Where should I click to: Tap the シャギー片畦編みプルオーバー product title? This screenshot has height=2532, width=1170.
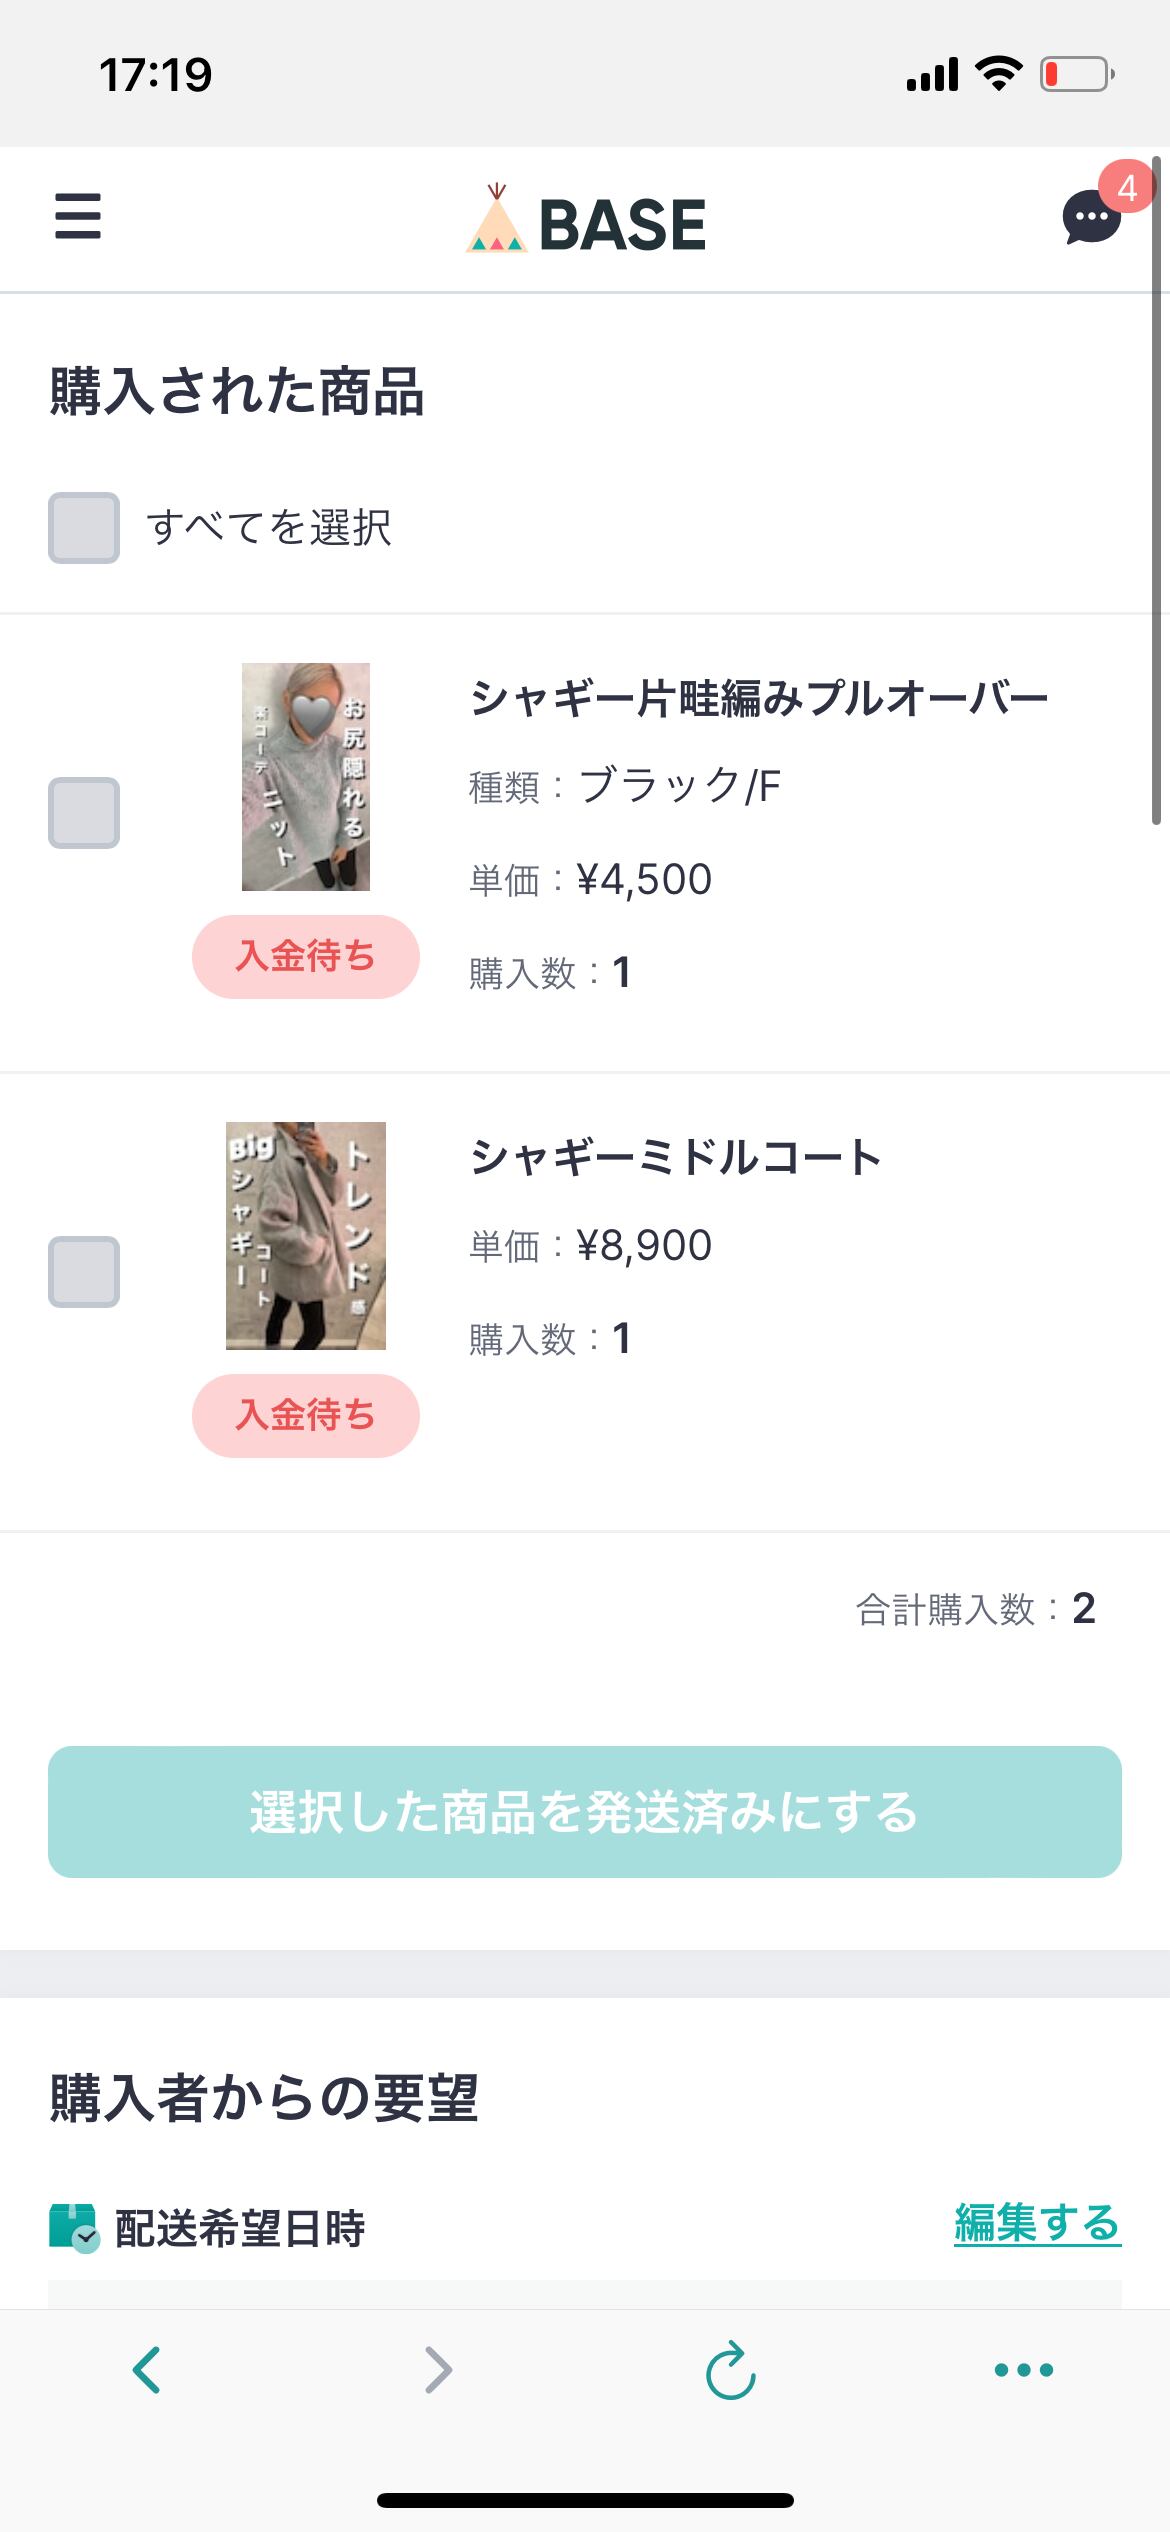(x=759, y=698)
